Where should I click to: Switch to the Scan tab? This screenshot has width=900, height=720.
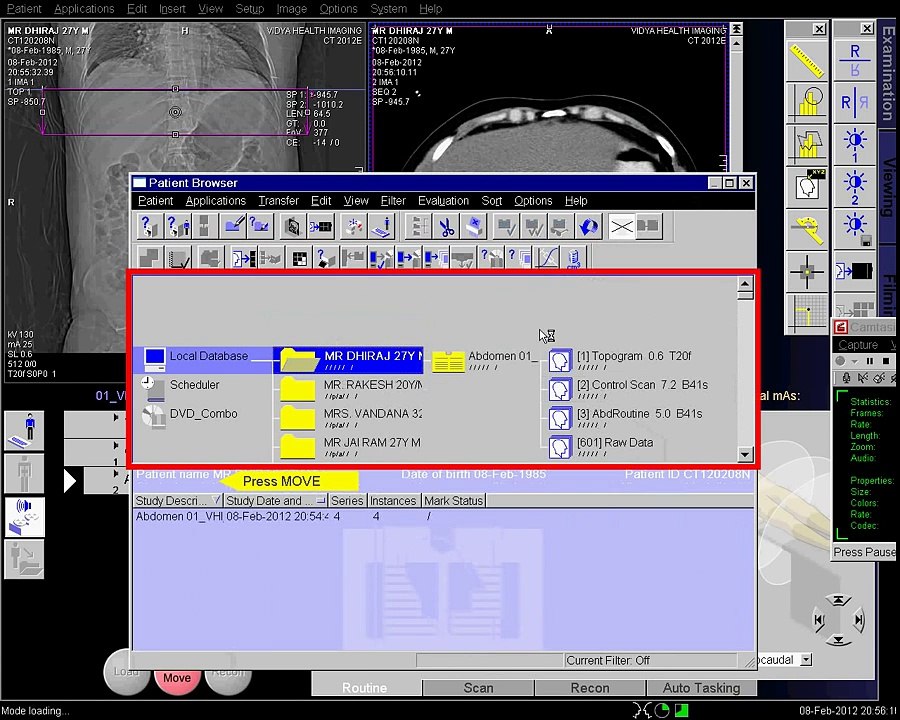(478, 687)
